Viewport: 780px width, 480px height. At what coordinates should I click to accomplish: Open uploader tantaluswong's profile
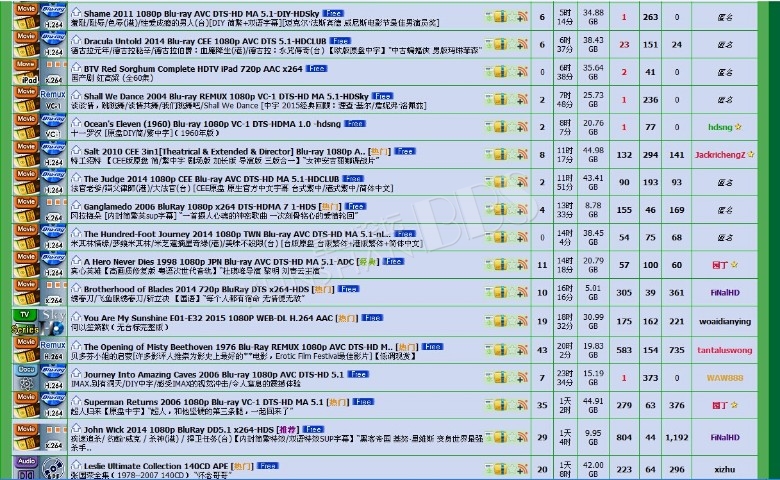pyautogui.click(x=724, y=350)
